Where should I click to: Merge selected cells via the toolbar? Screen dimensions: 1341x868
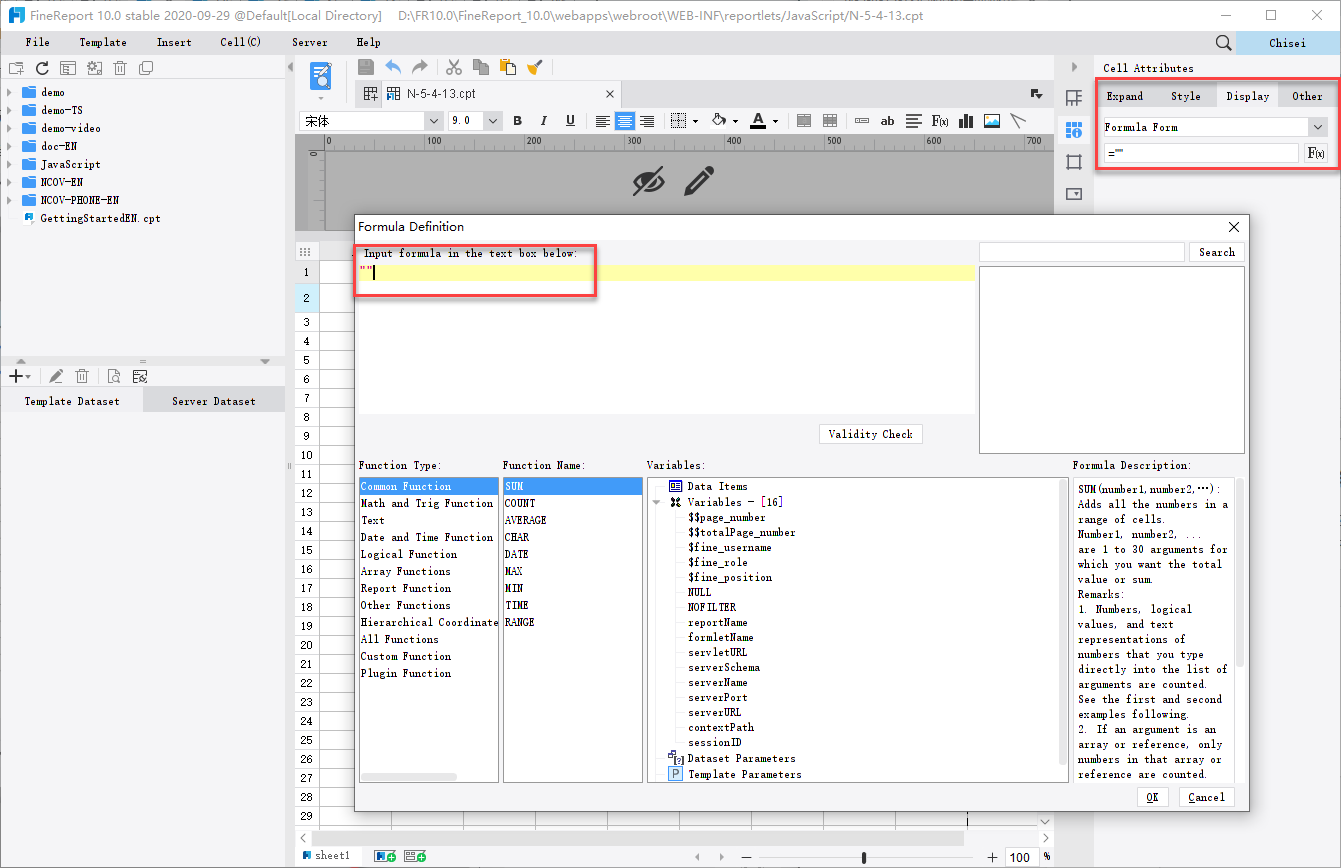pos(803,120)
